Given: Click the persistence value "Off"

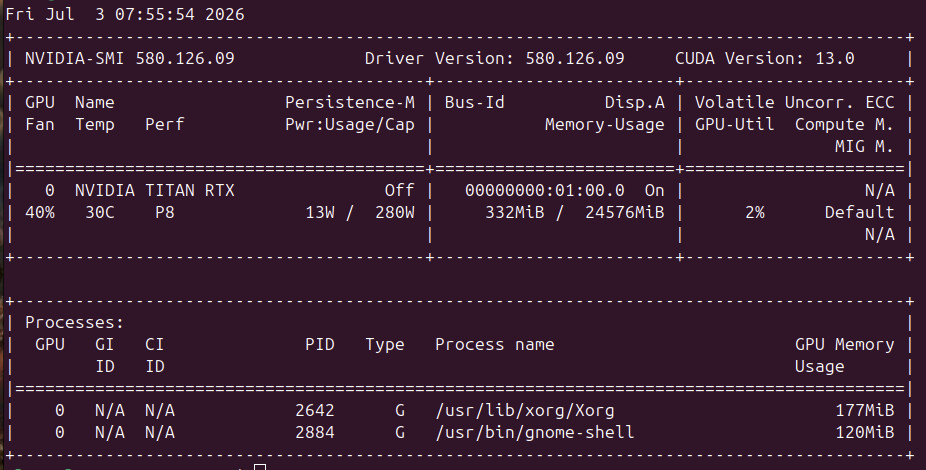Looking at the screenshot, I should pos(400,191).
